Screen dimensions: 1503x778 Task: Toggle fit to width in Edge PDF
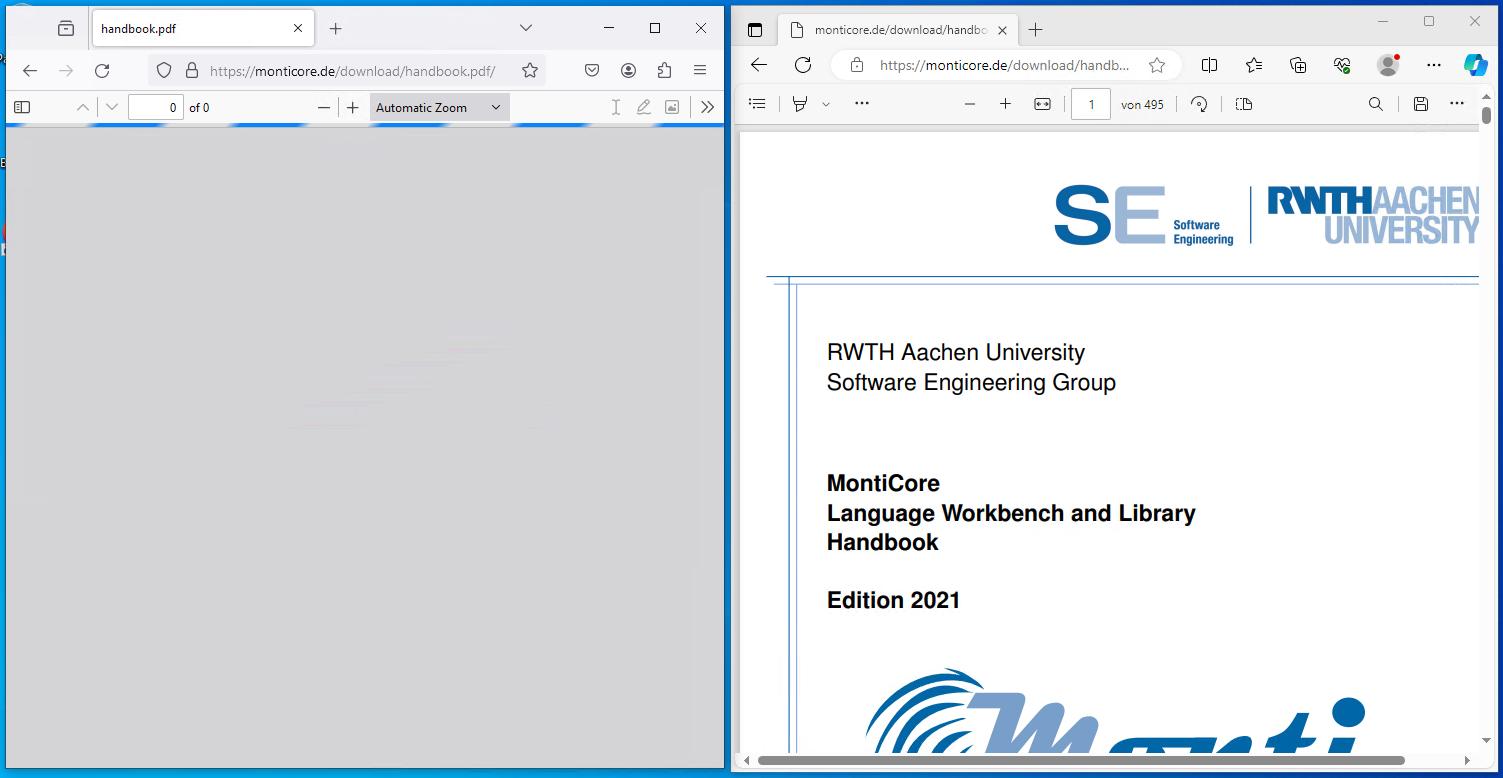coord(1042,104)
